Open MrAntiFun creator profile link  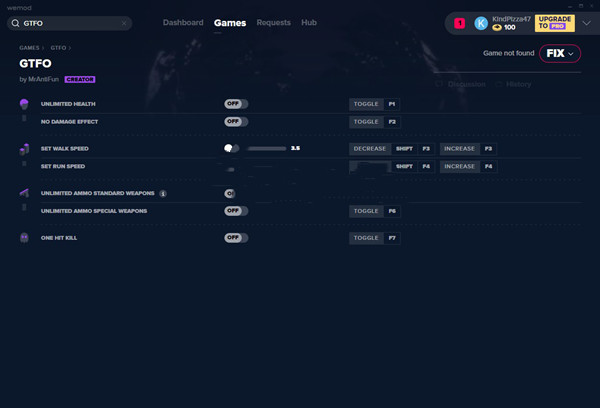(x=44, y=79)
